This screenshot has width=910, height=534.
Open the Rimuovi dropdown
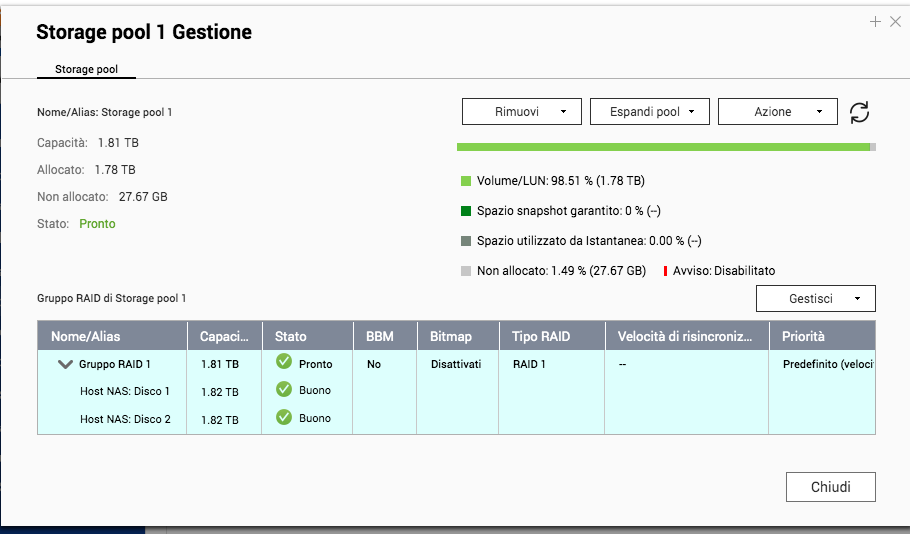522,112
